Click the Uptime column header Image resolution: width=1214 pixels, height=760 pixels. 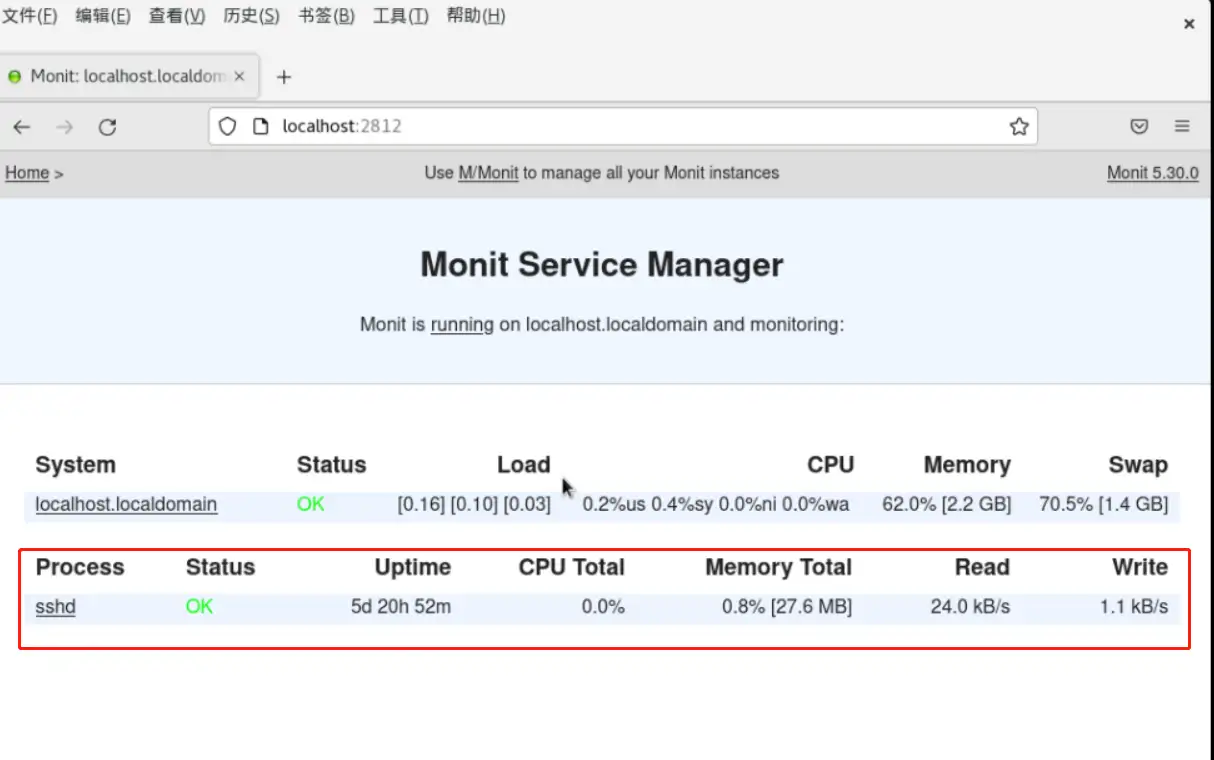pos(413,568)
